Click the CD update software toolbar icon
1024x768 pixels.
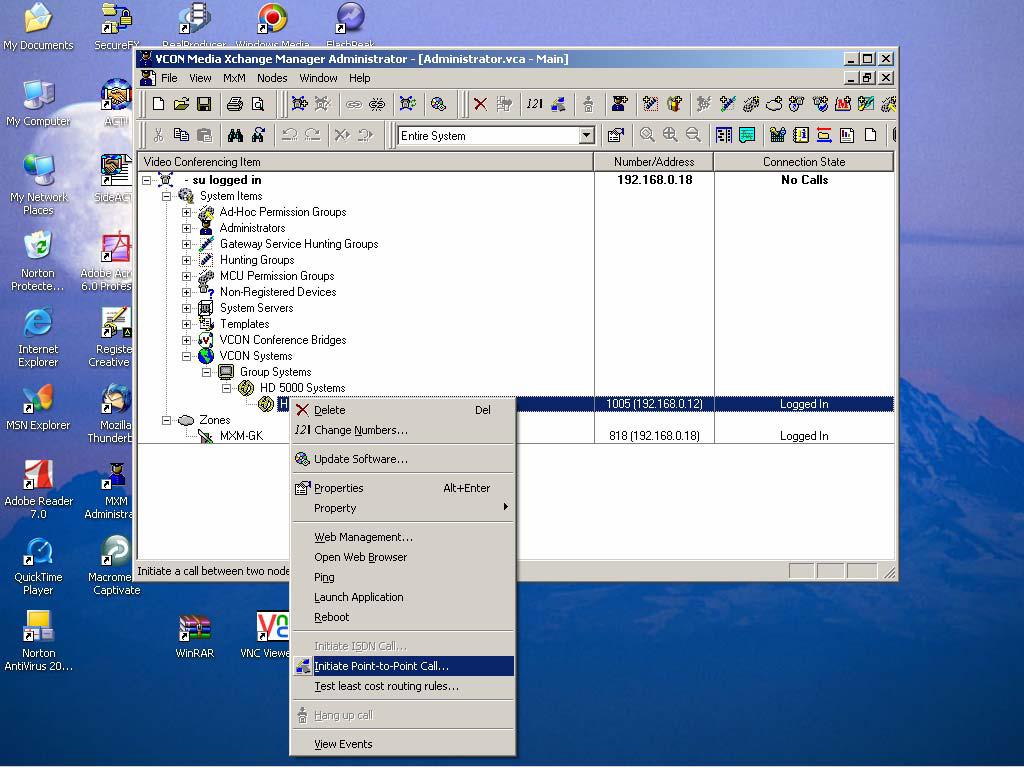(439, 104)
